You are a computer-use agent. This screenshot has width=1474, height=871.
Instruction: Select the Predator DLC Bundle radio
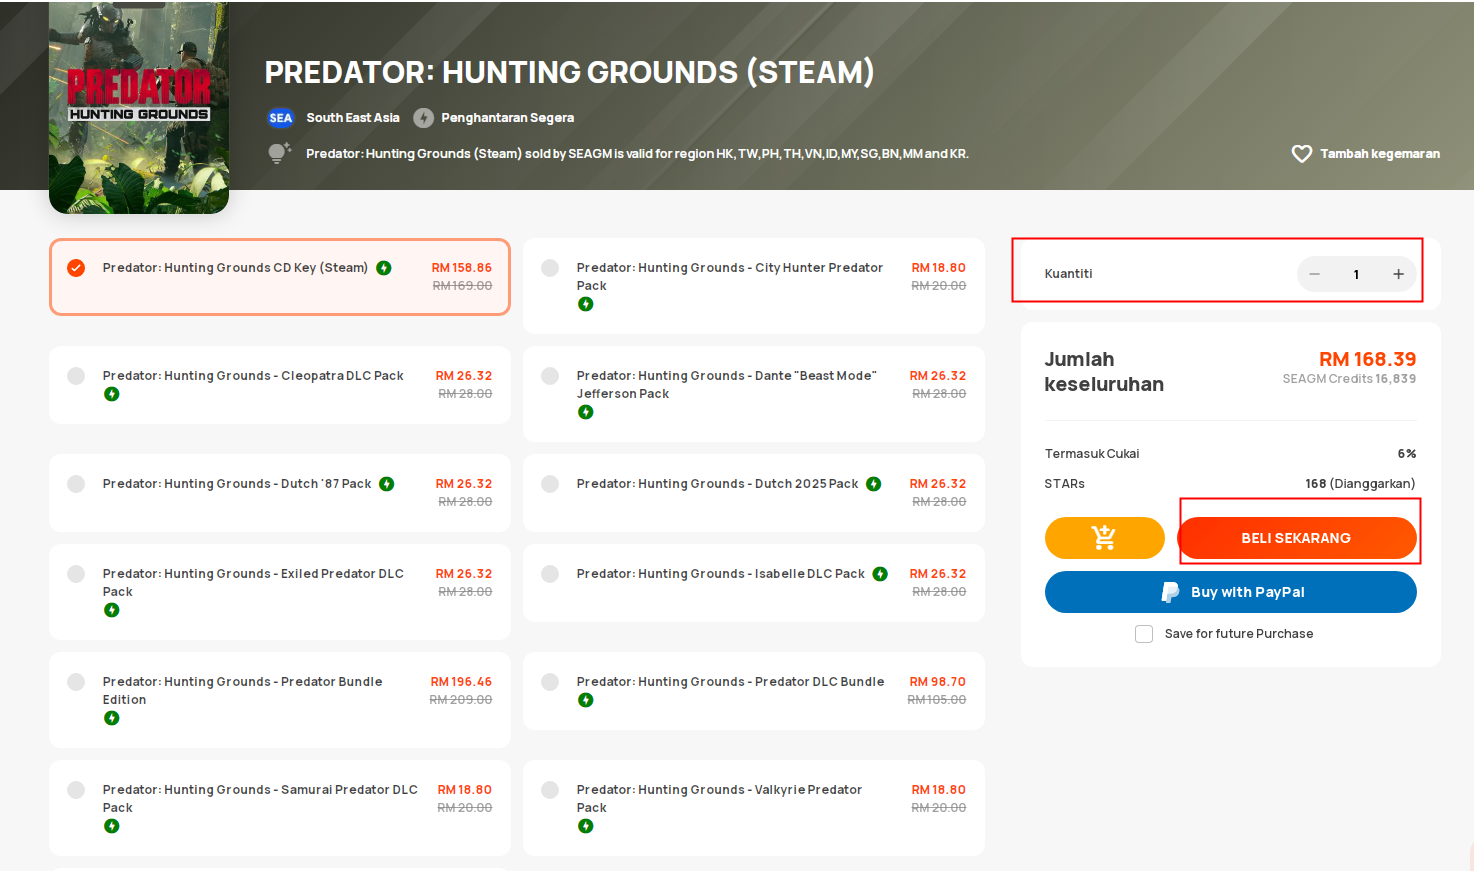[550, 682]
